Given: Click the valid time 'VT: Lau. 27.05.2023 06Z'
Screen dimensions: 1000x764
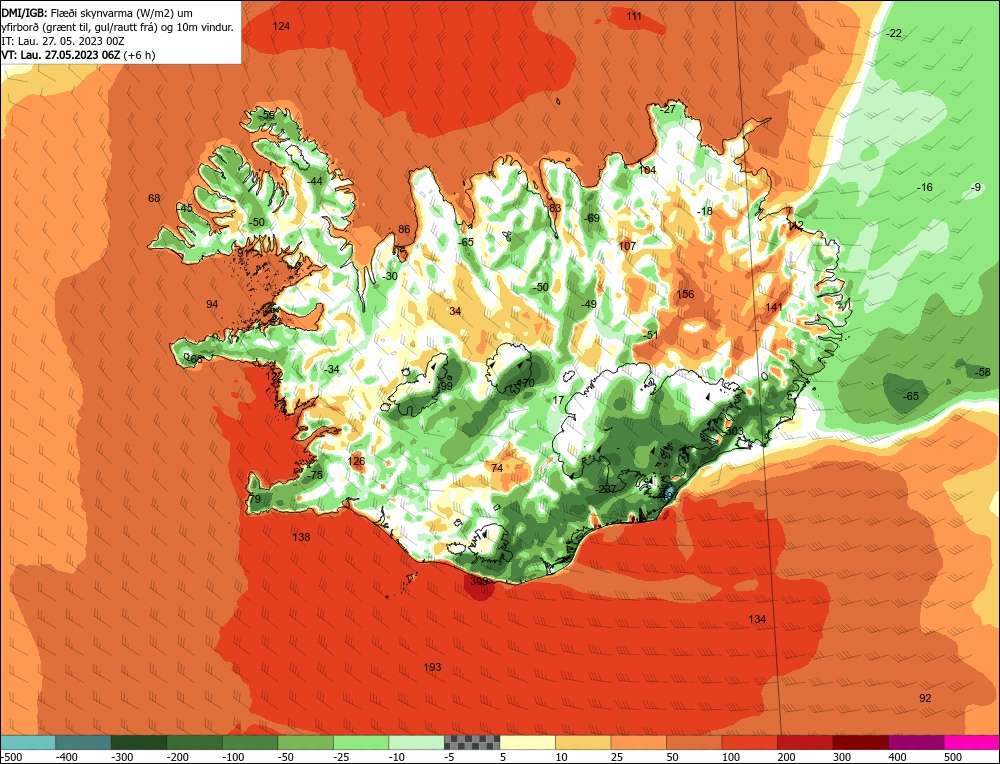Looking at the screenshot, I should (61, 55).
